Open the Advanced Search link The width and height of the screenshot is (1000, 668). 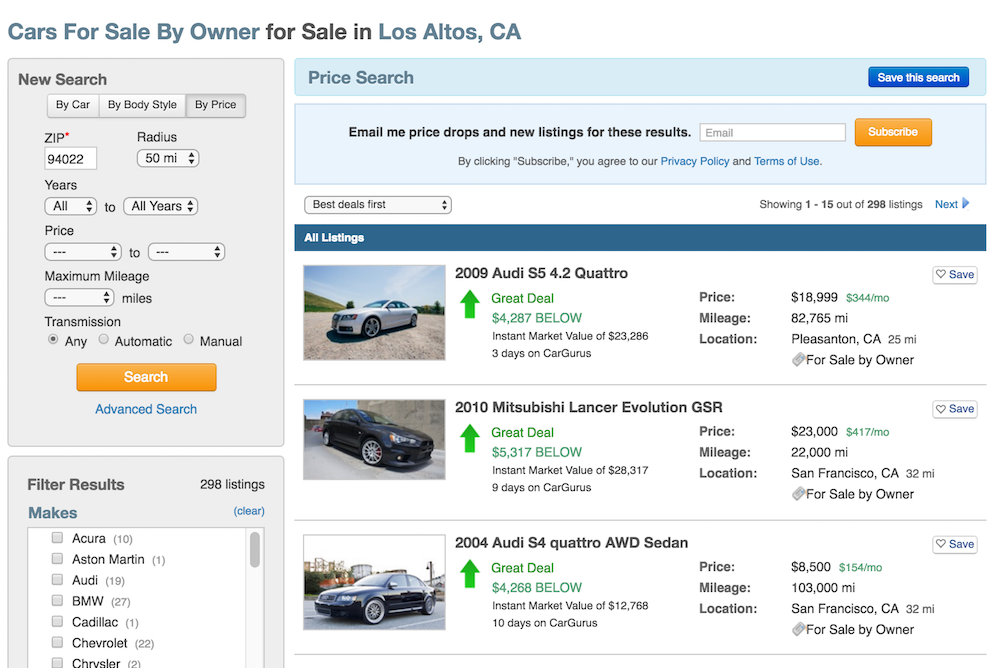click(x=146, y=410)
